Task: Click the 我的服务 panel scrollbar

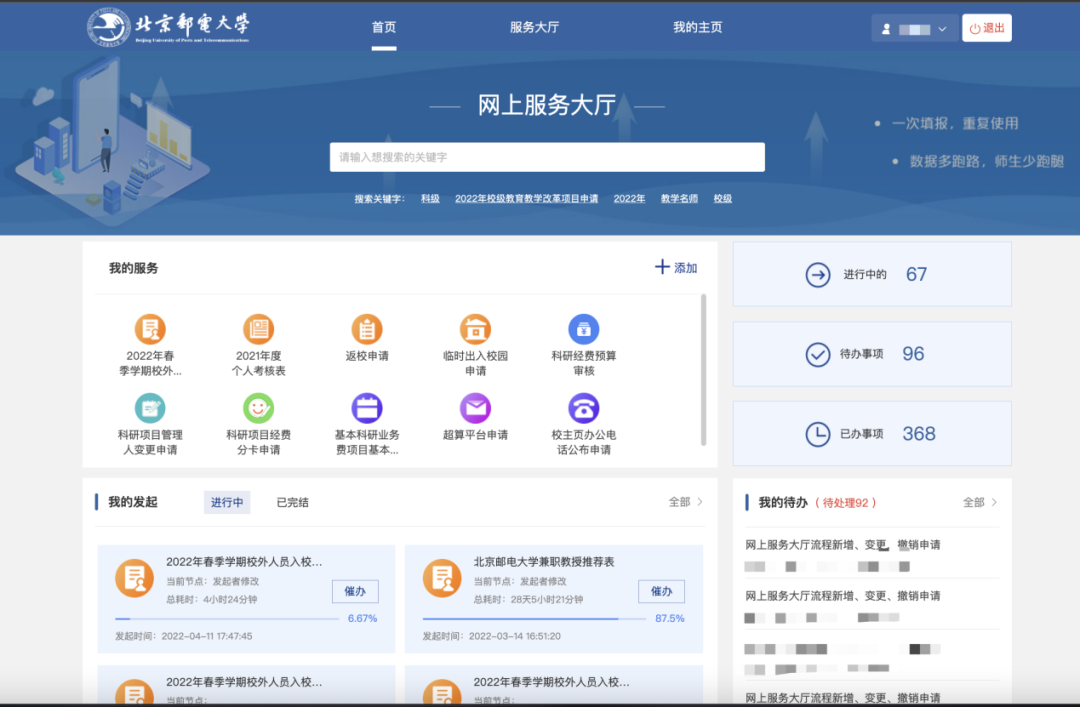Action: pos(704,370)
